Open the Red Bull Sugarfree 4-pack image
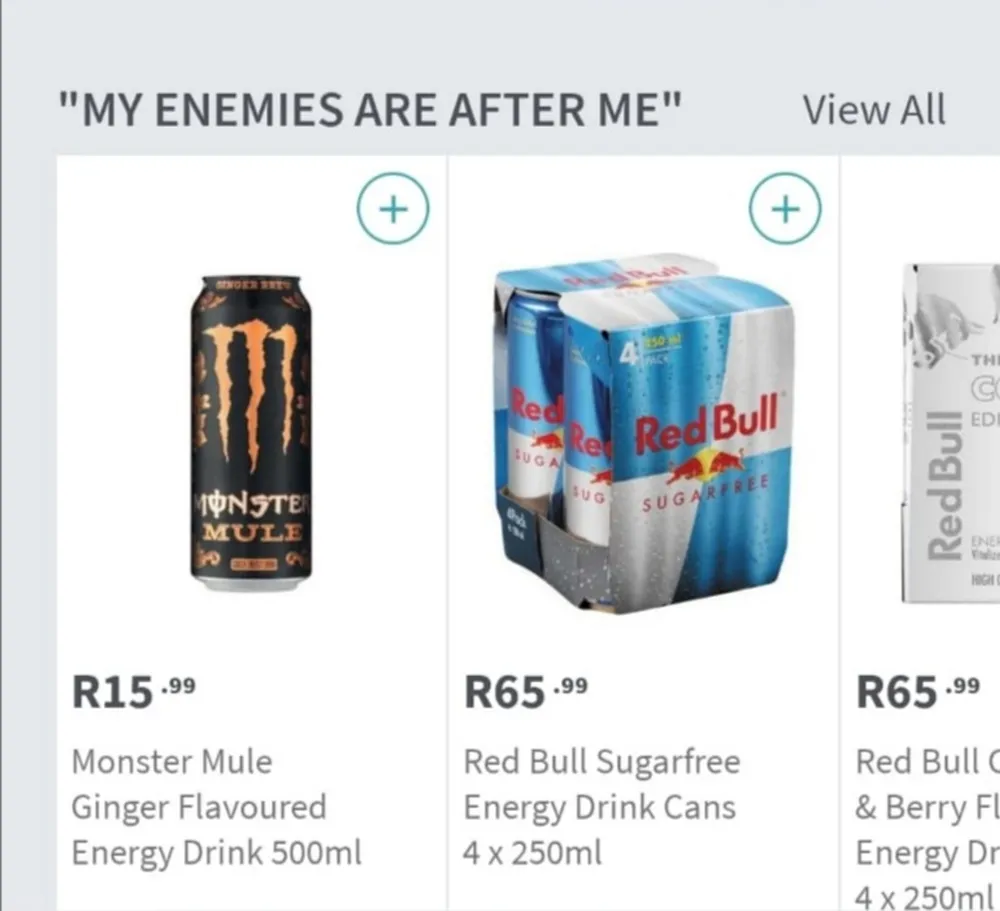This screenshot has width=1000, height=911. tap(644, 434)
